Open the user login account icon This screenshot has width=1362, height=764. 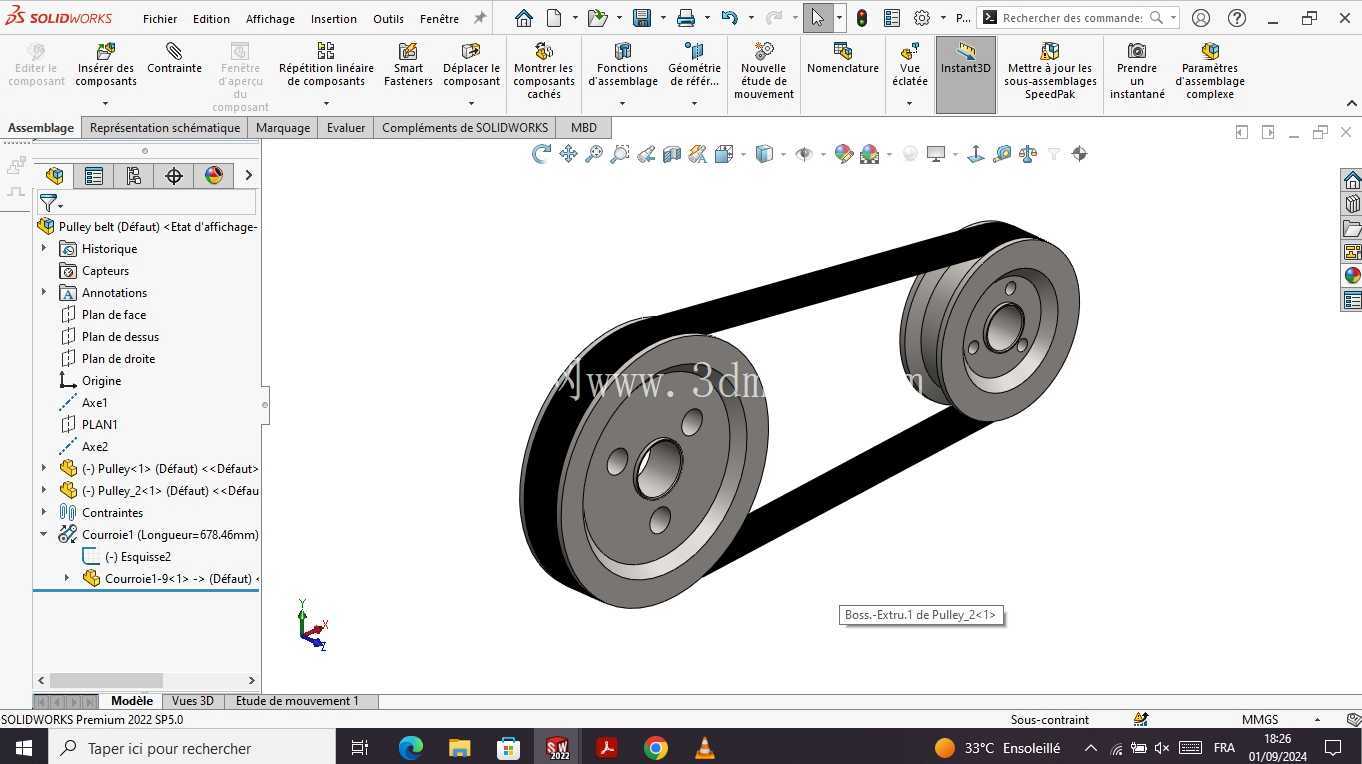tap(1201, 18)
